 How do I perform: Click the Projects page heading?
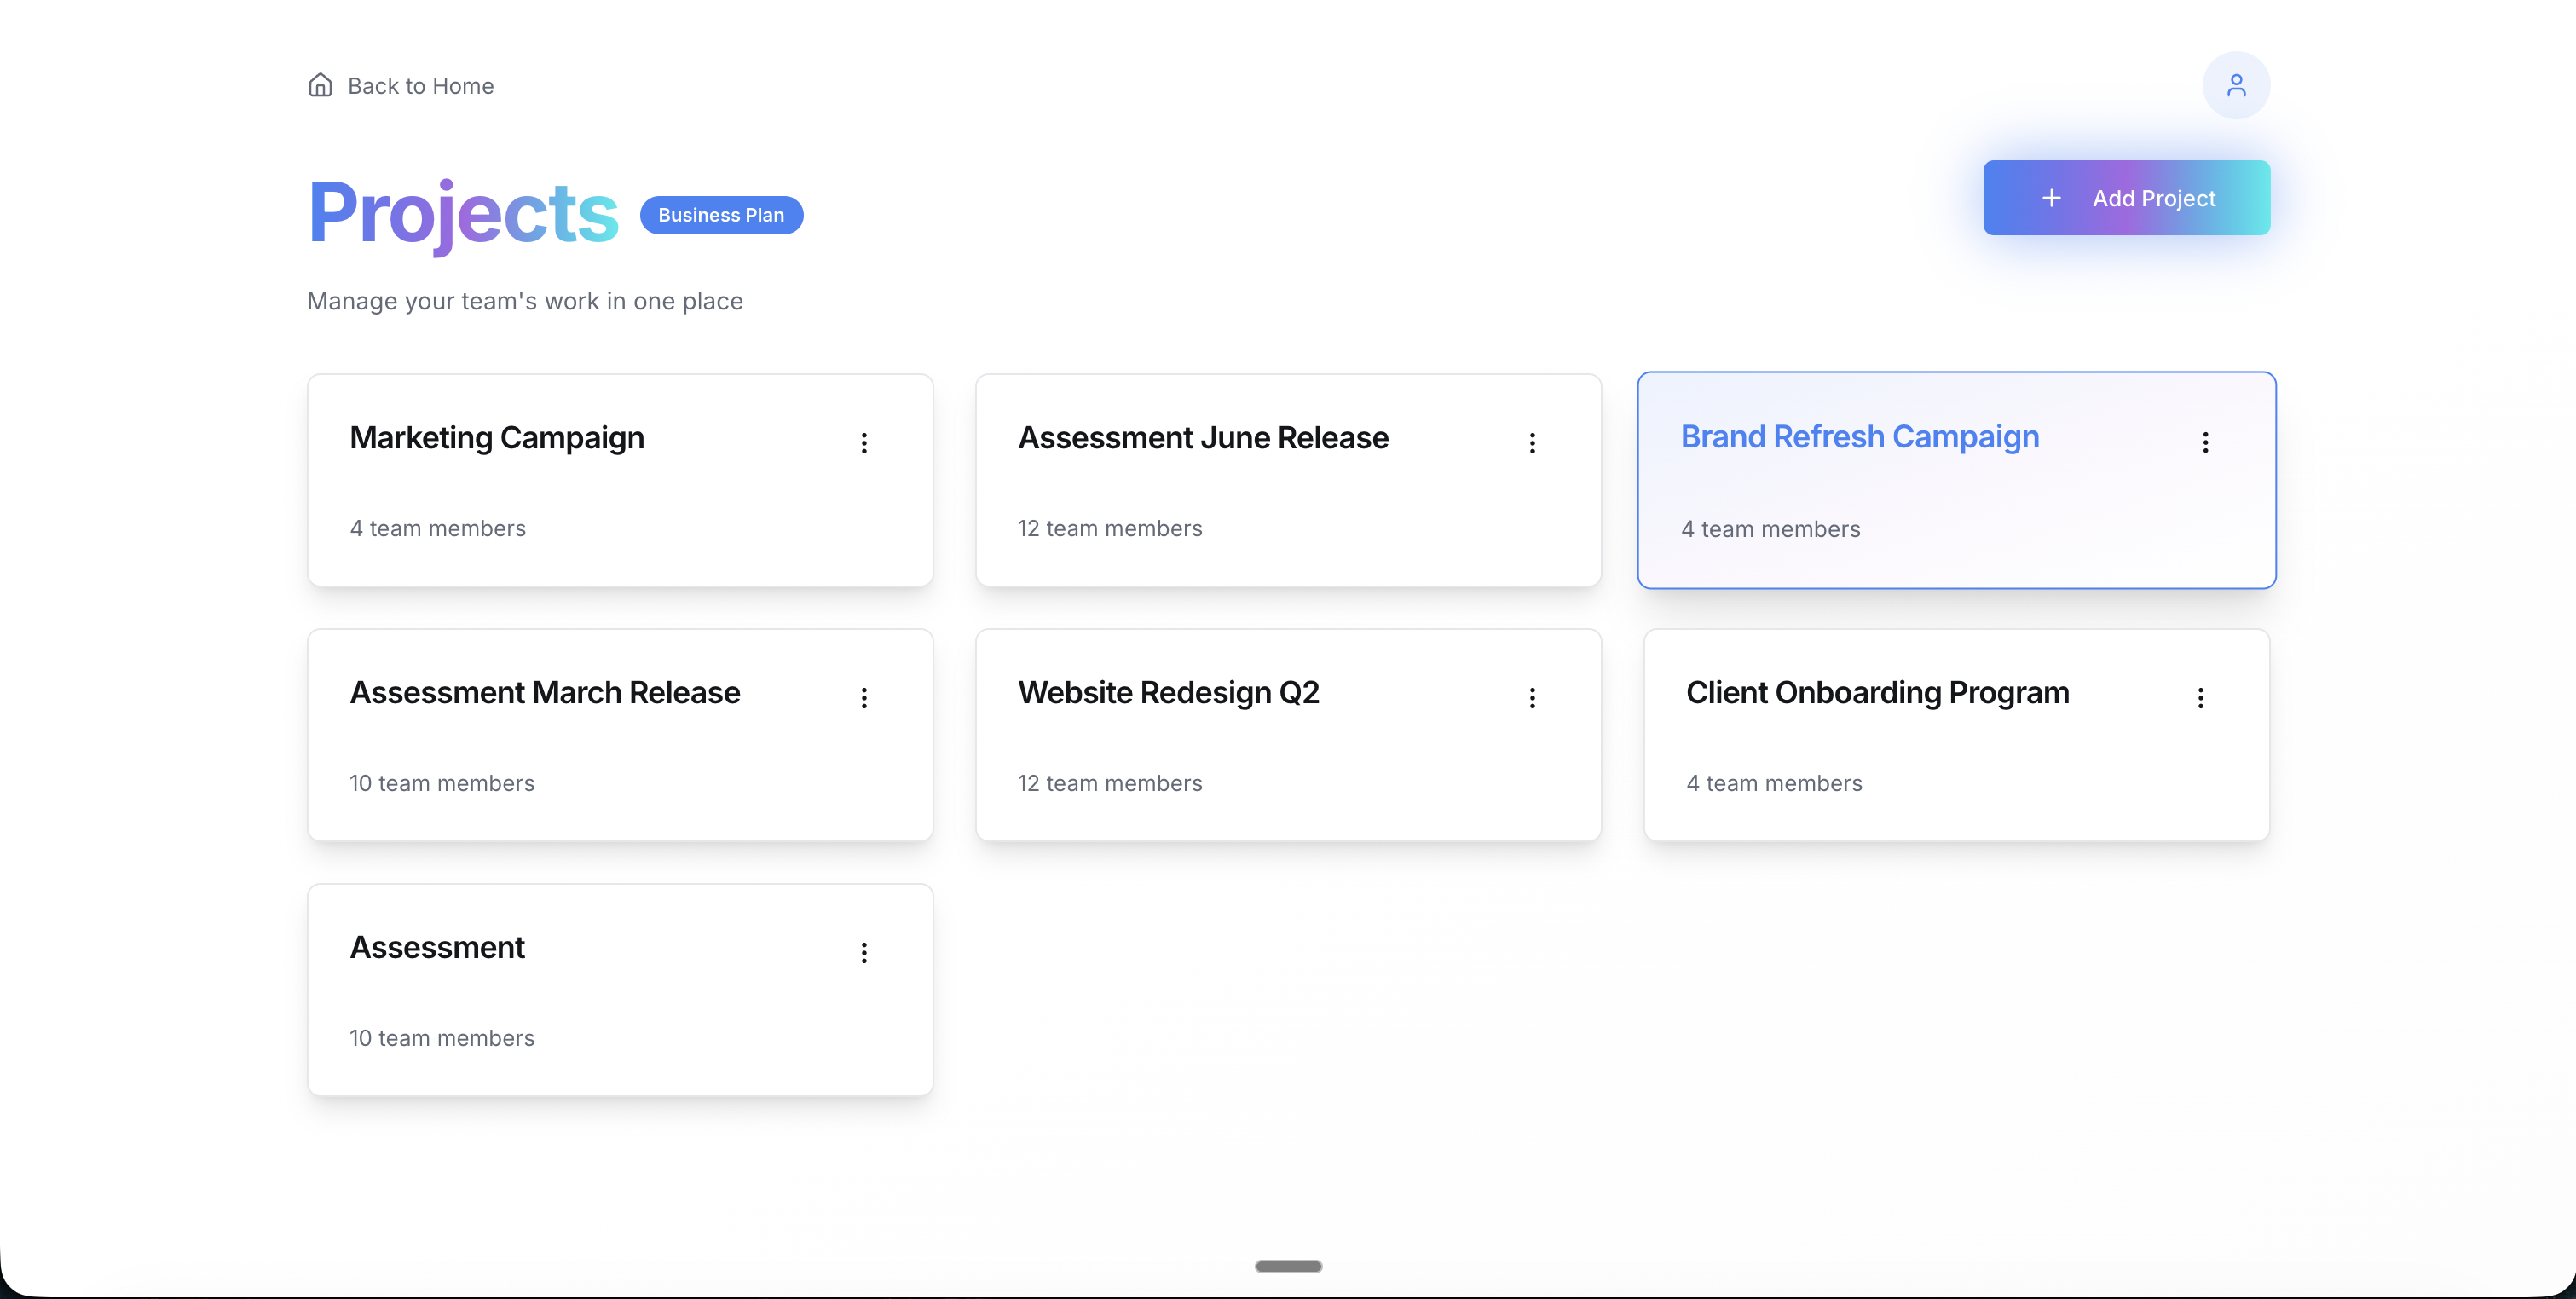click(x=463, y=214)
